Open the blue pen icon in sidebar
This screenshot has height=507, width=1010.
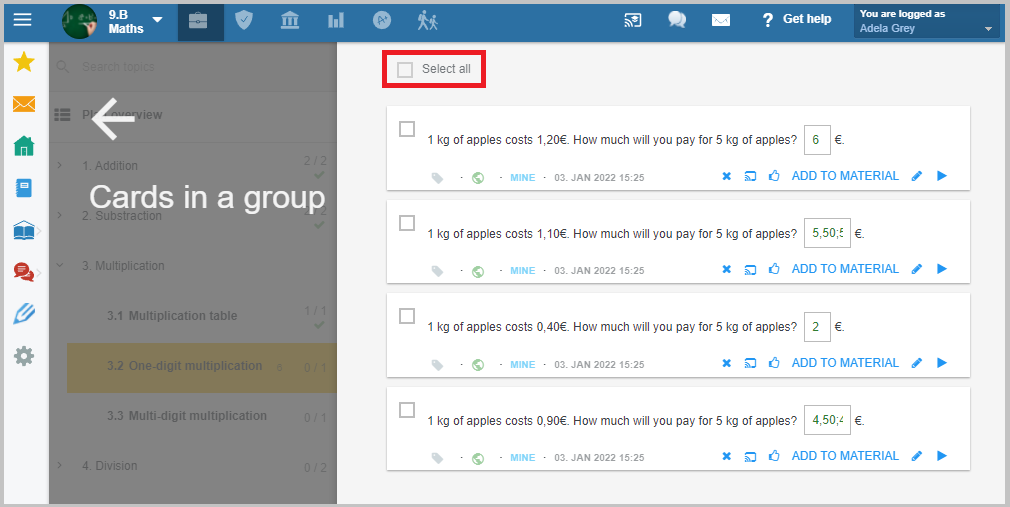[24, 314]
